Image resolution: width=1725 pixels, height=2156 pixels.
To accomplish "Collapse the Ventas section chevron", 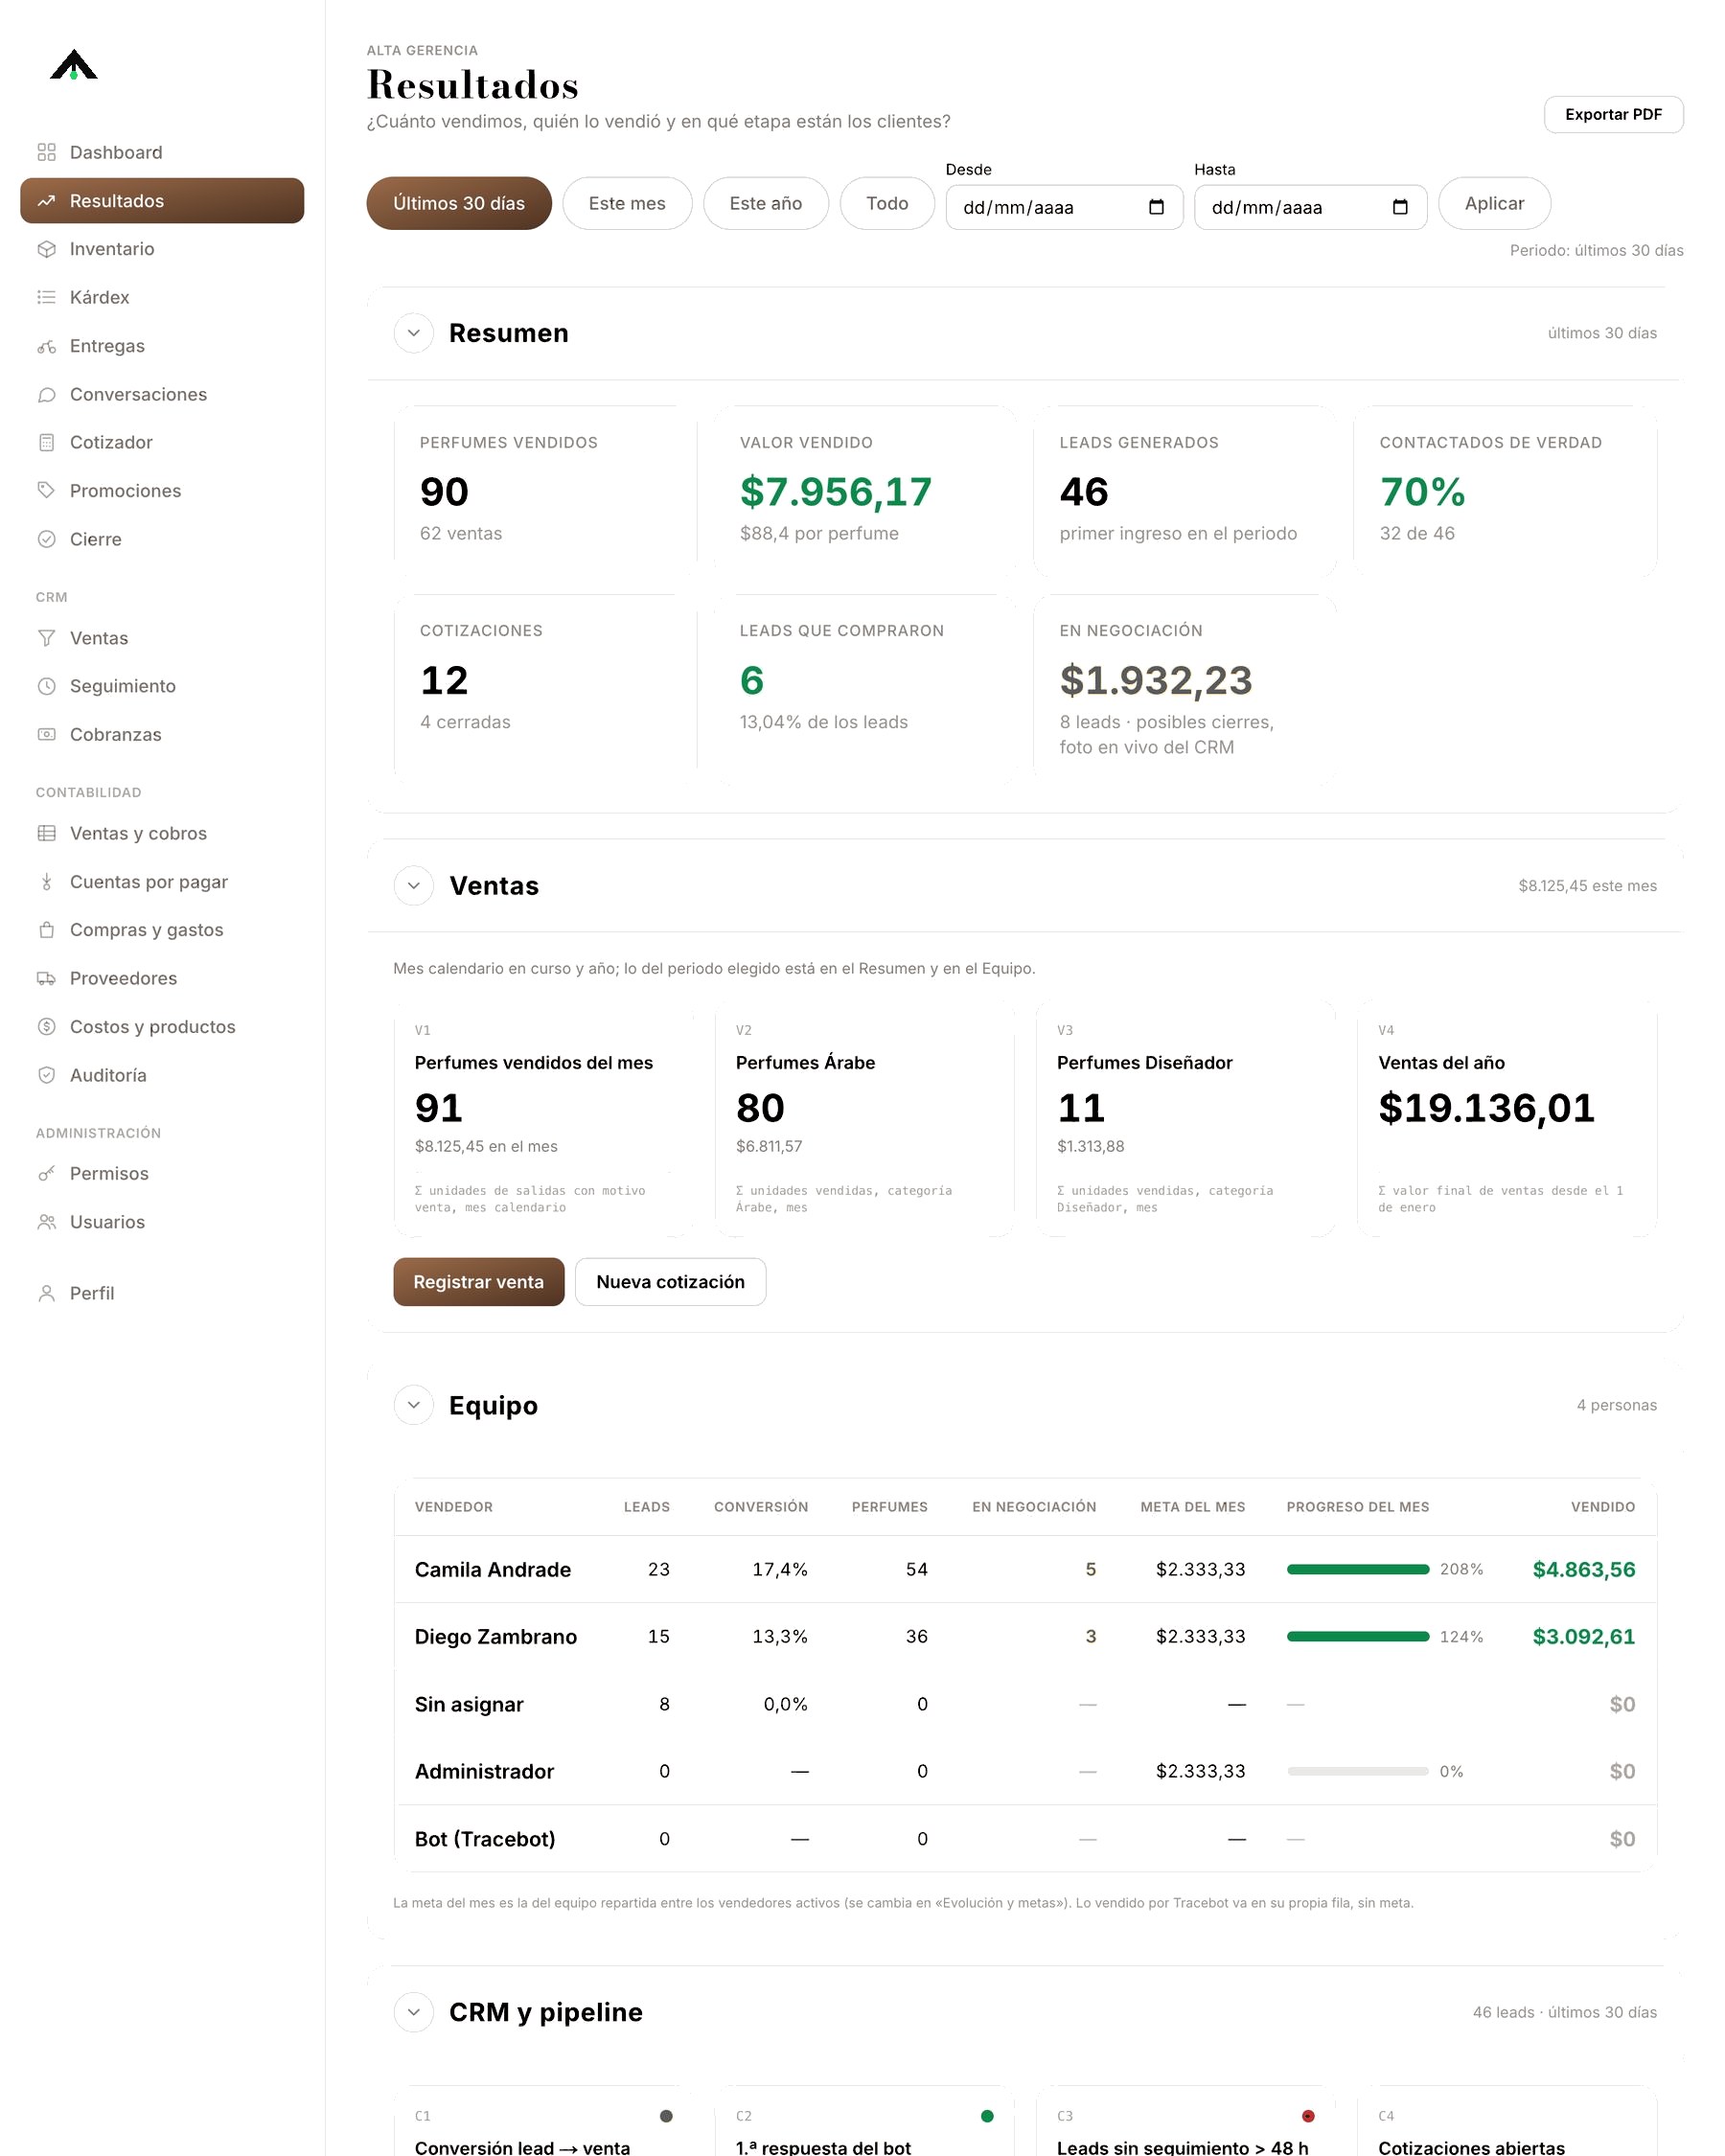I will (x=414, y=886).
